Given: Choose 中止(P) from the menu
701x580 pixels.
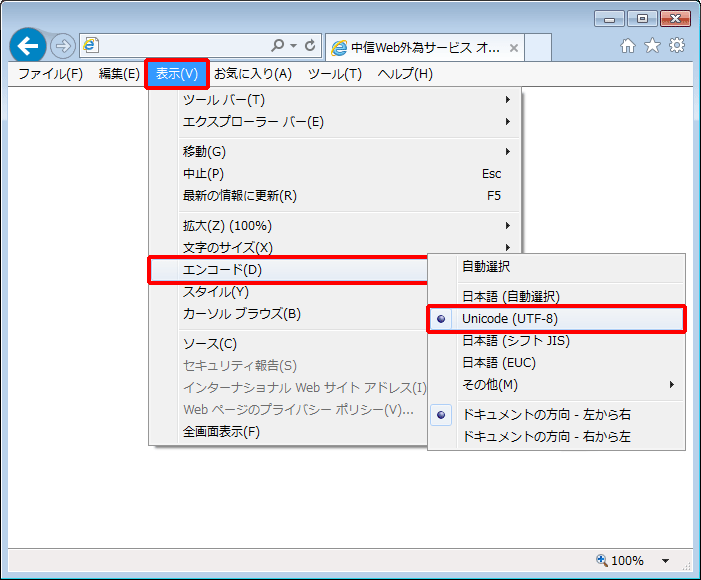Looking at the screenshot, I should (335, 174).
